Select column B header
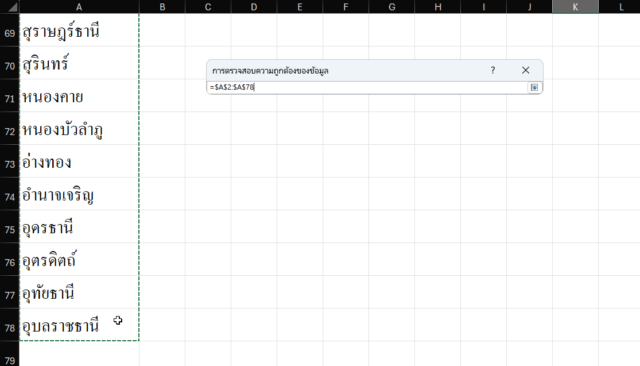Image resolution: width=640 pixels, height=366 pixels. [x=162, y=7]
